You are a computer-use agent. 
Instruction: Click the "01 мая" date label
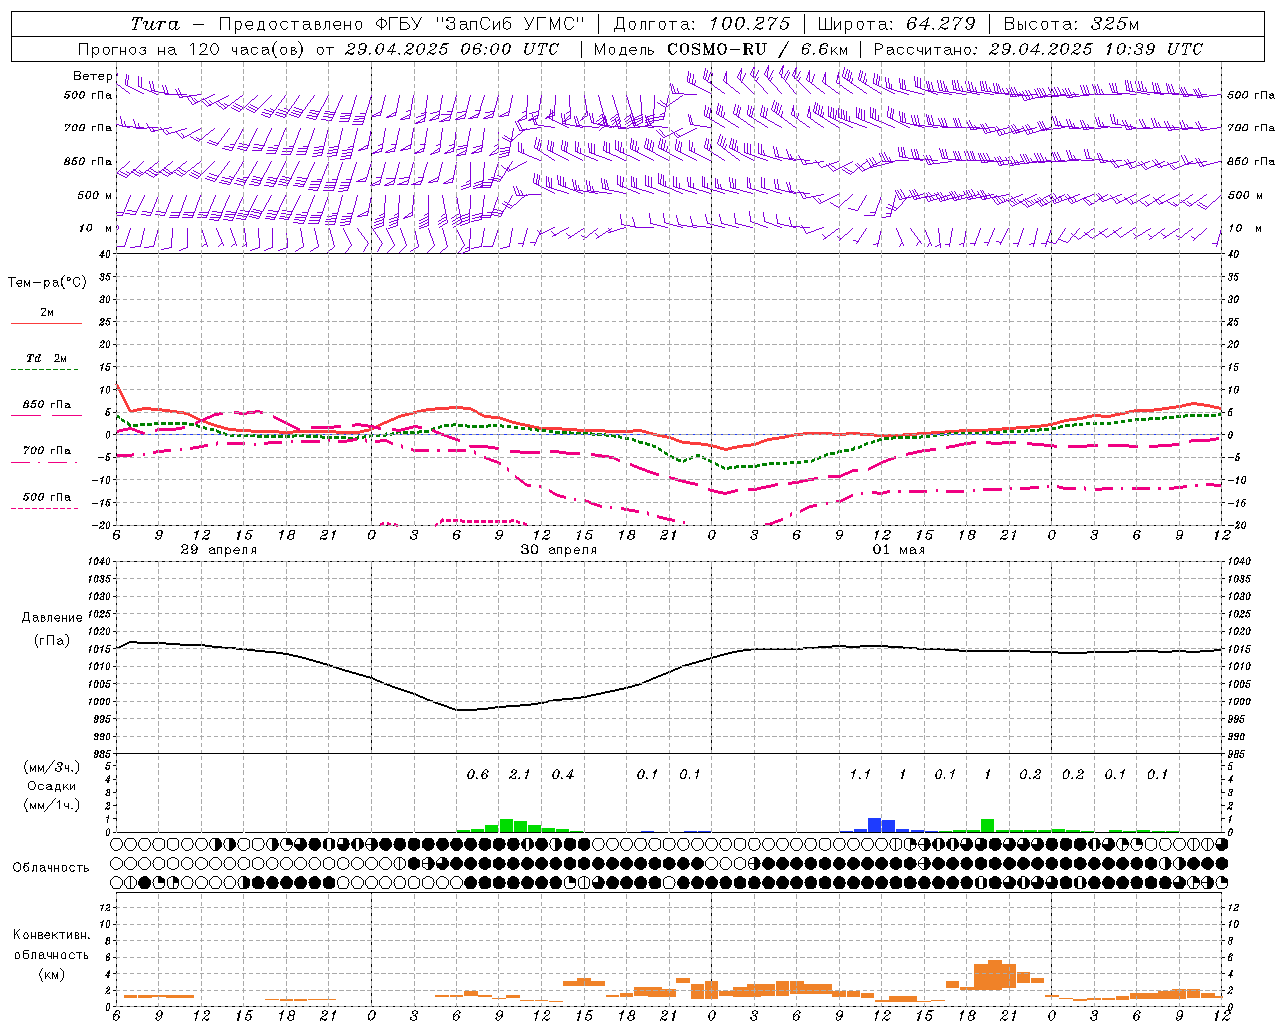tap(899, 550)
